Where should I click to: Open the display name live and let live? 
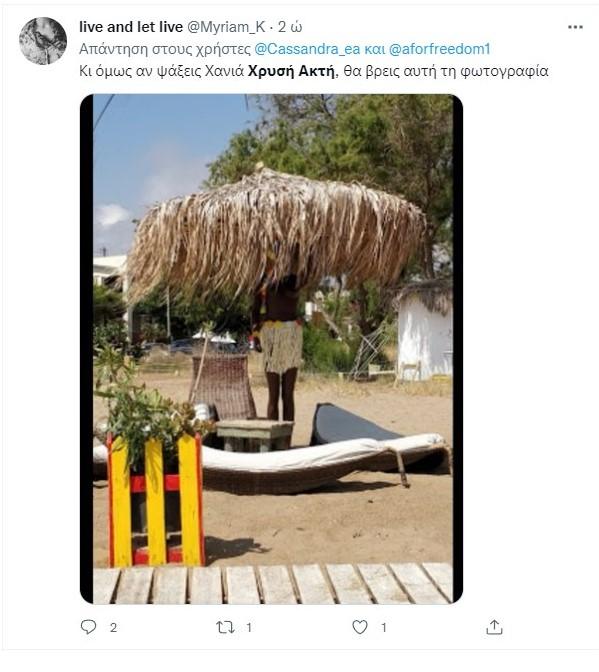(x=131, y=27)
